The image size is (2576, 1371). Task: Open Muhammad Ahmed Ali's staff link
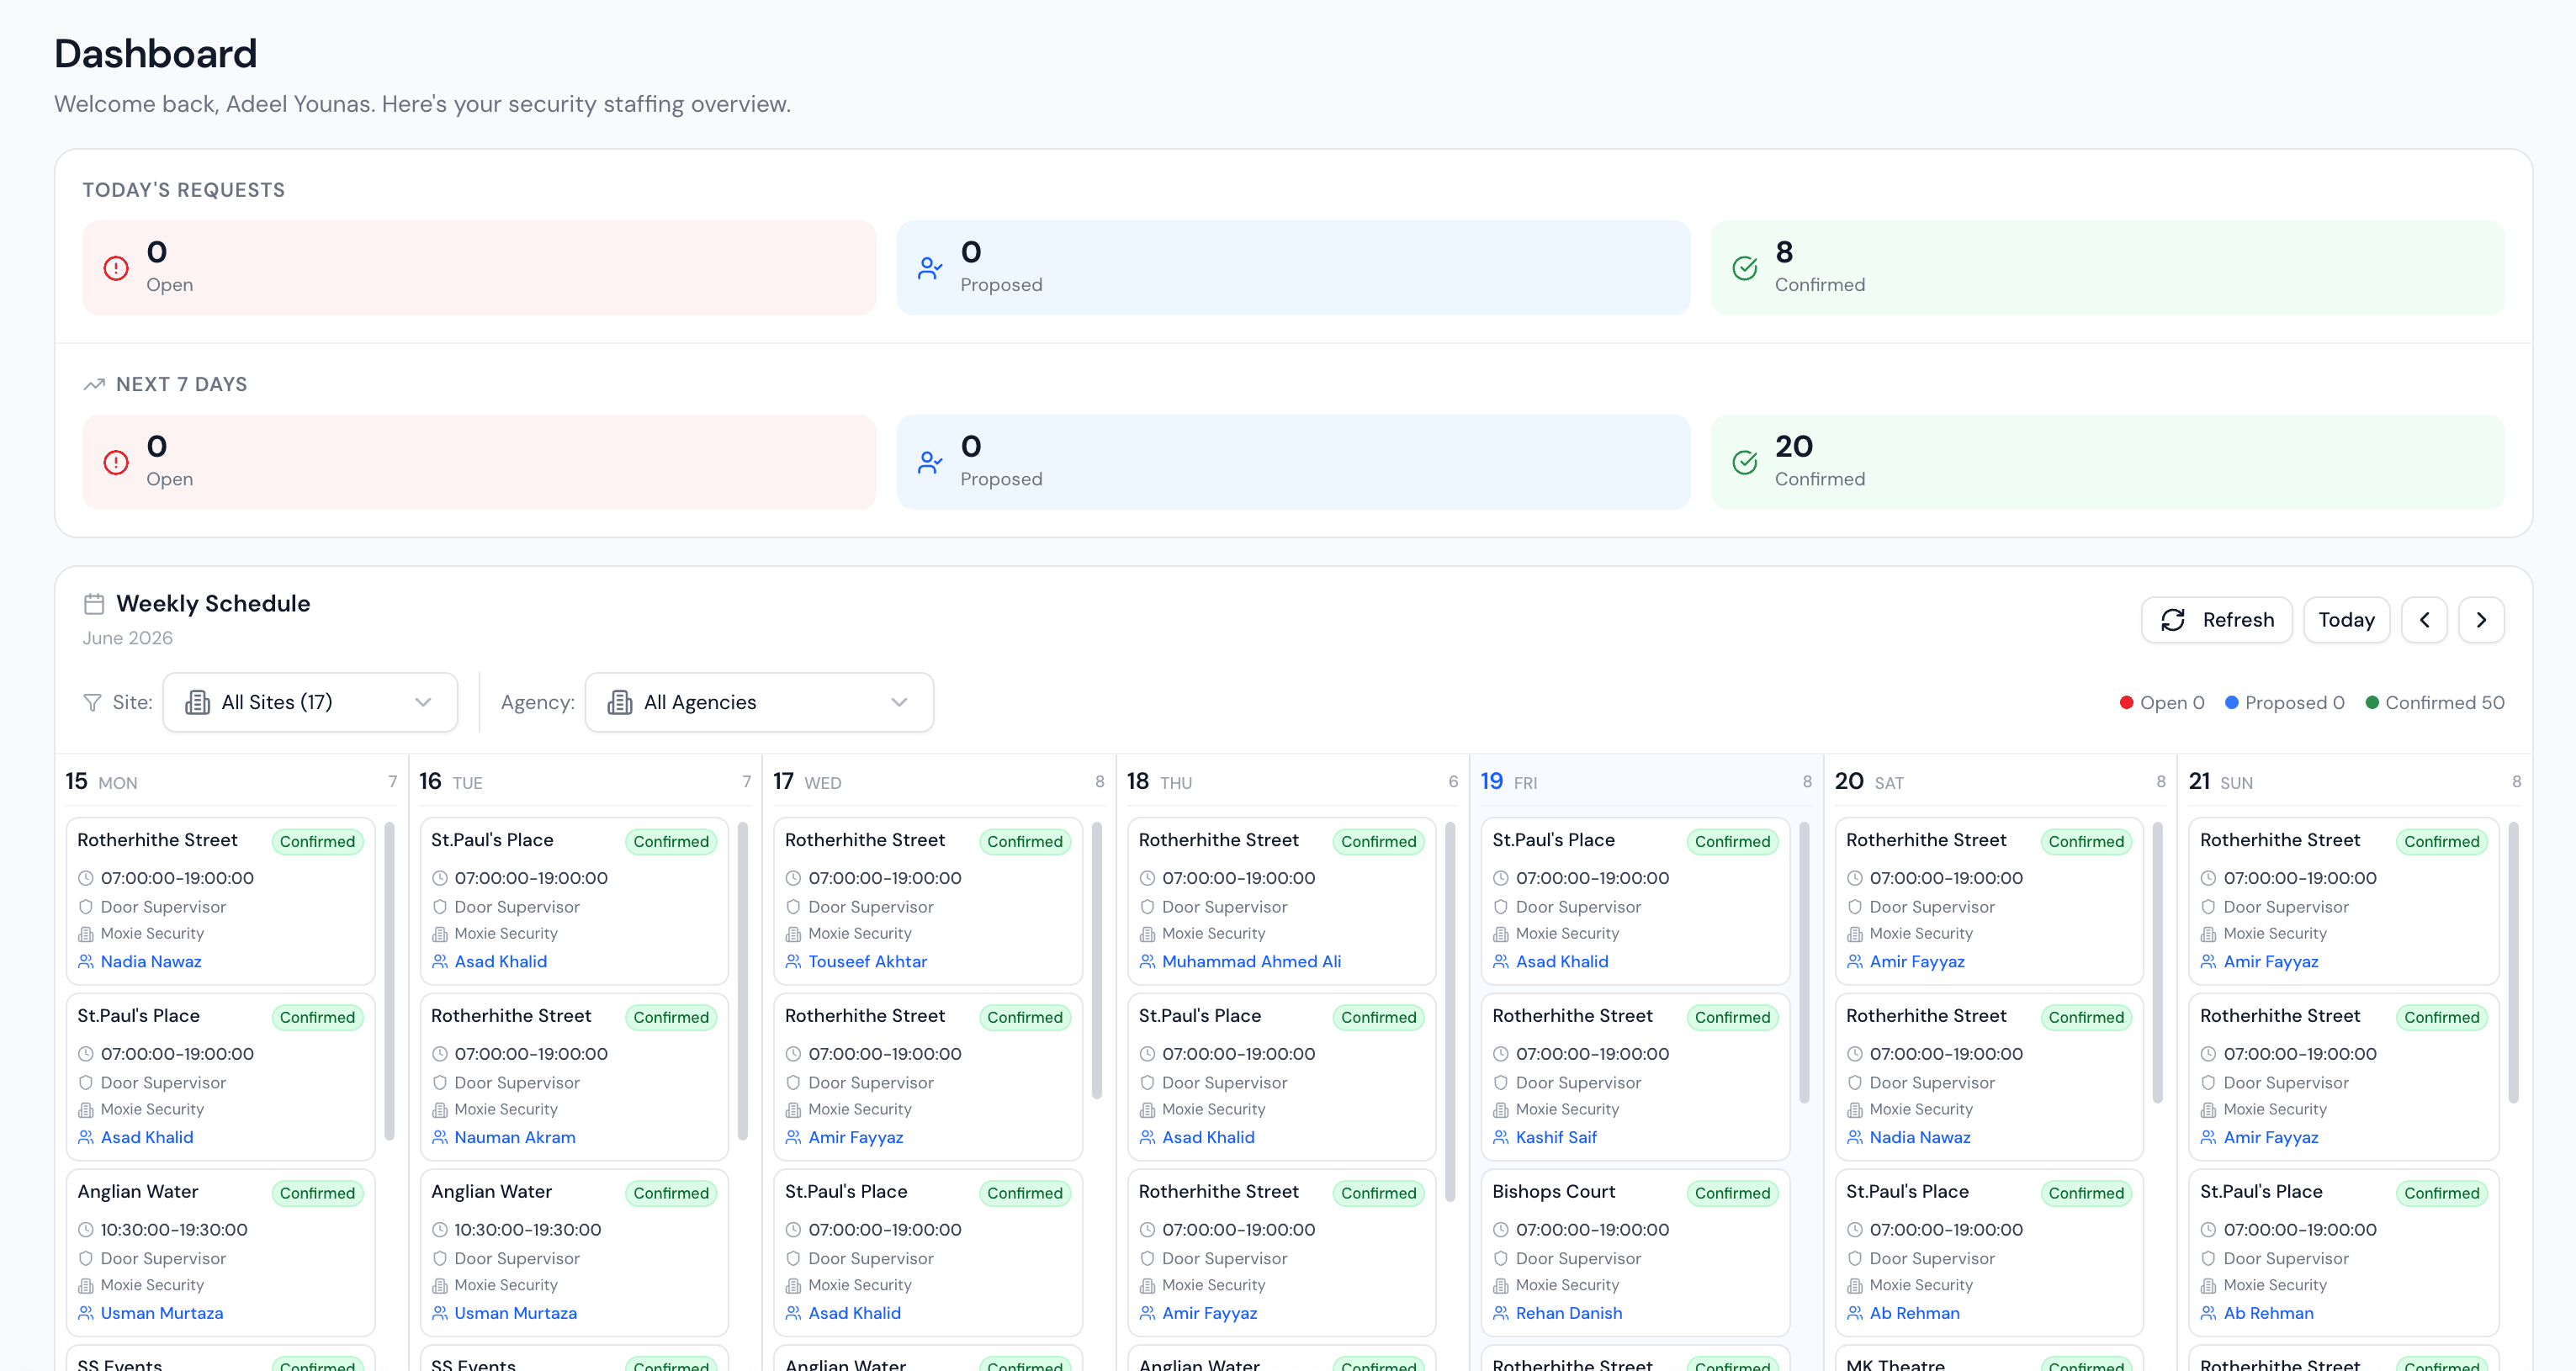click(1251, 962)
